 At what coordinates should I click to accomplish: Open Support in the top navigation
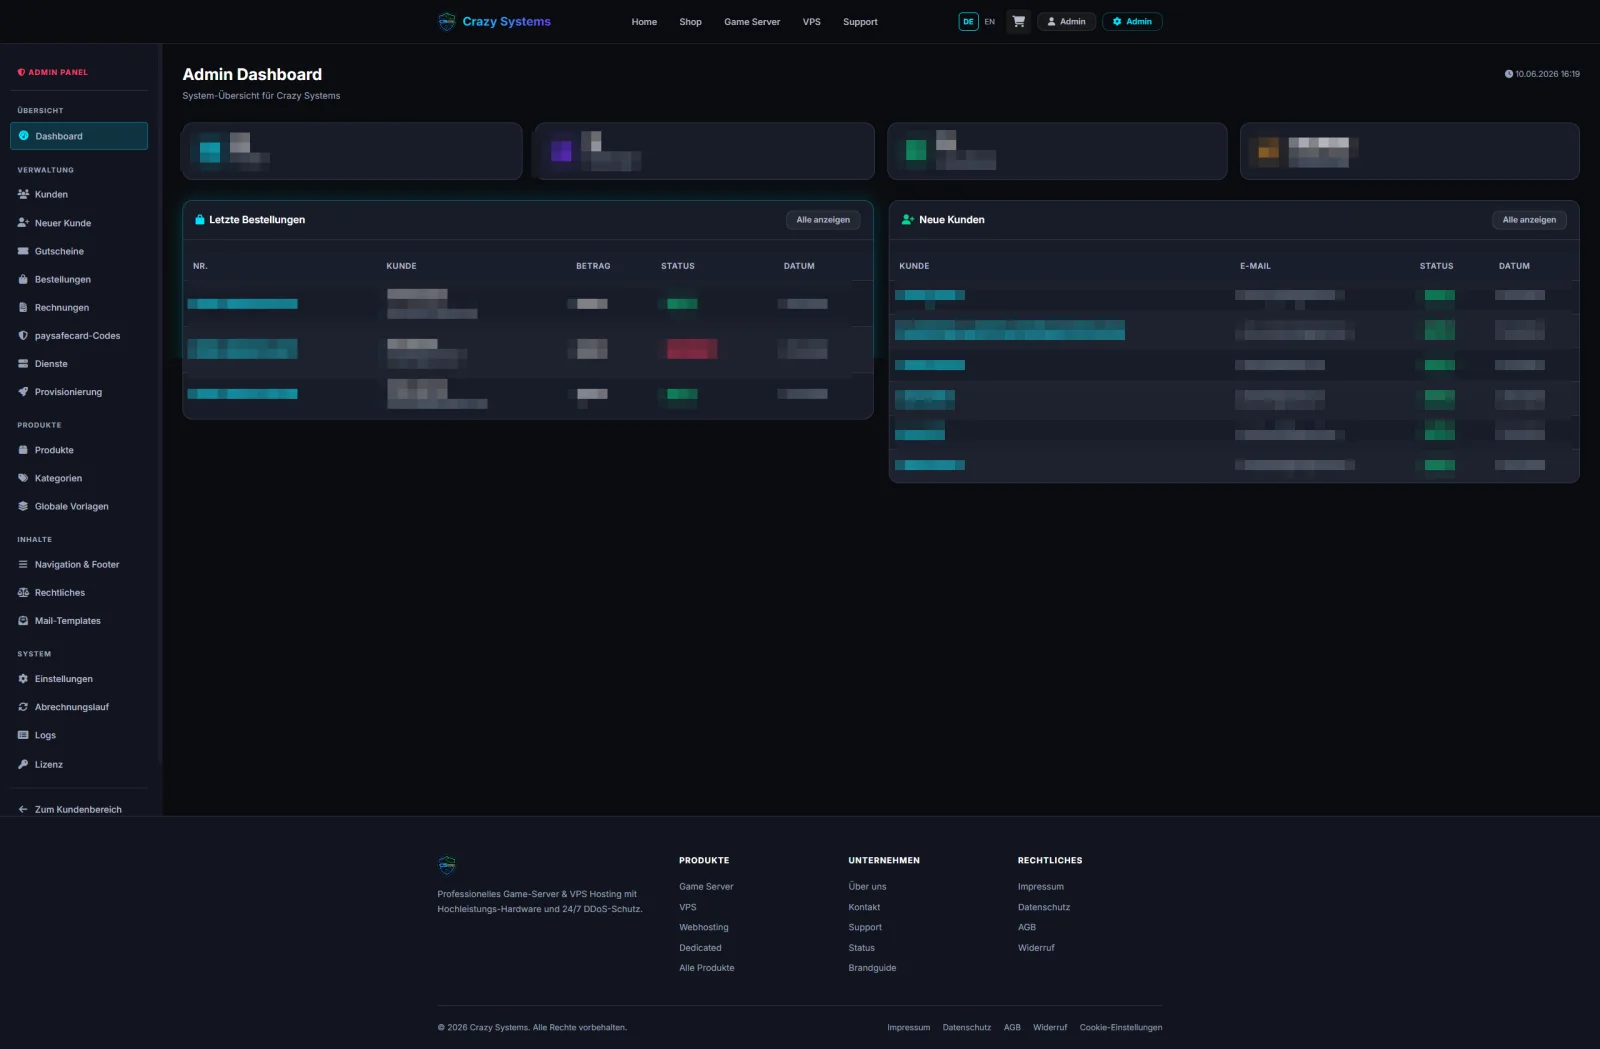[860, 21]
